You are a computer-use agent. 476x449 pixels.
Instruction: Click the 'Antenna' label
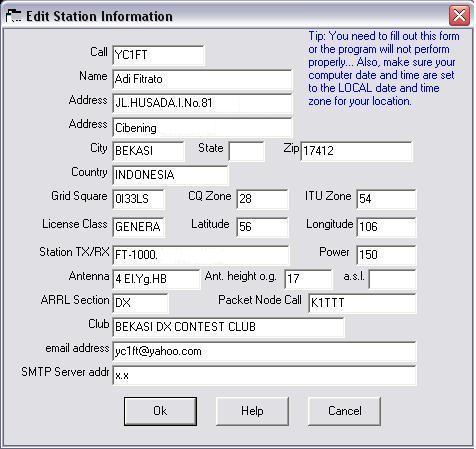(89, 276)
